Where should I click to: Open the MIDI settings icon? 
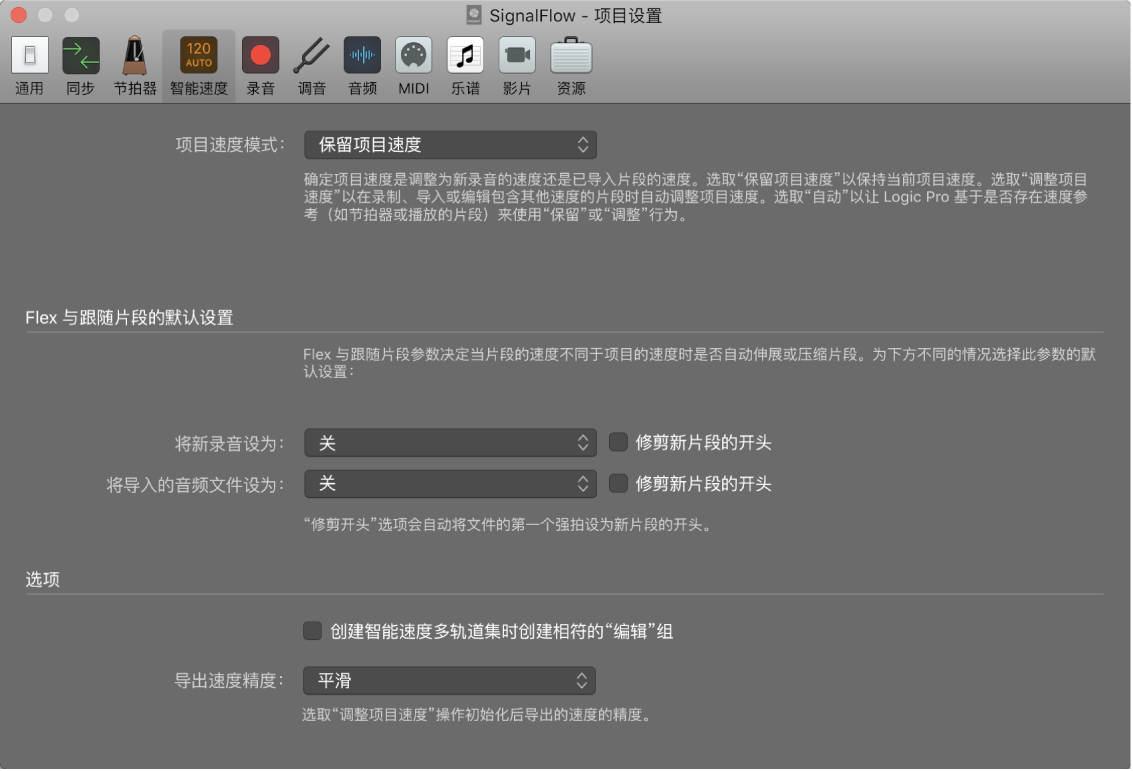(x=414, y=62)
